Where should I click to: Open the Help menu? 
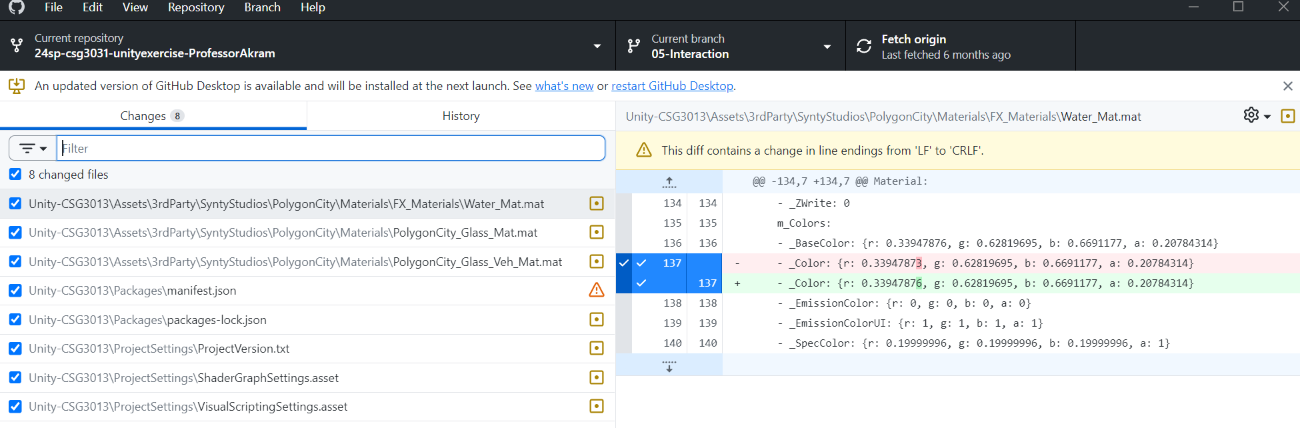pyautogui.click(x=313, y=7)
